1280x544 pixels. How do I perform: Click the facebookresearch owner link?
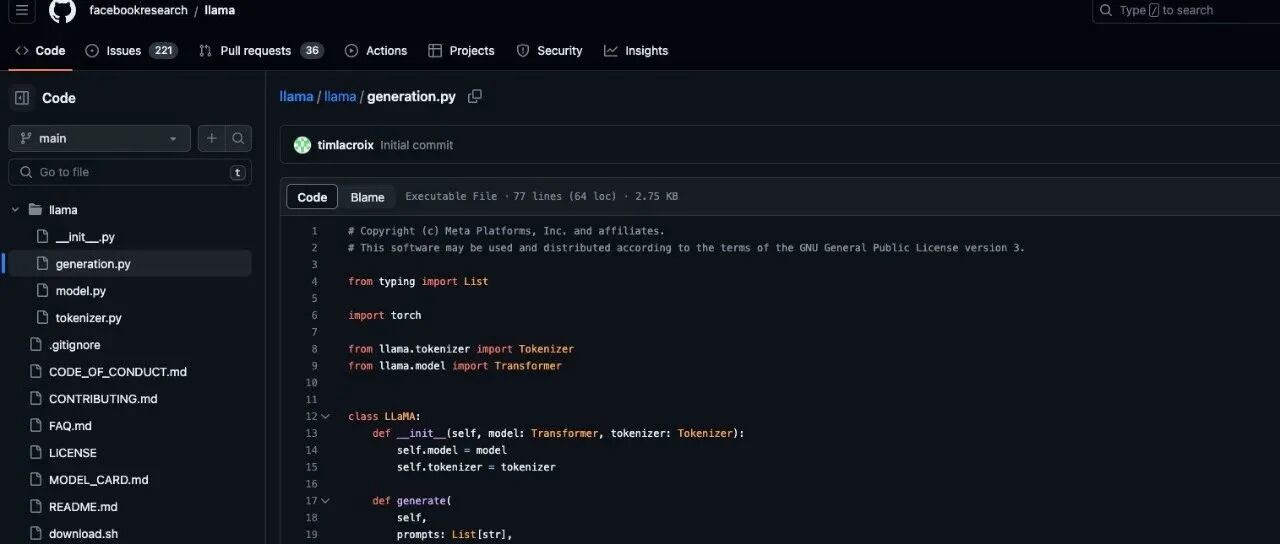[x=138, y=10]
